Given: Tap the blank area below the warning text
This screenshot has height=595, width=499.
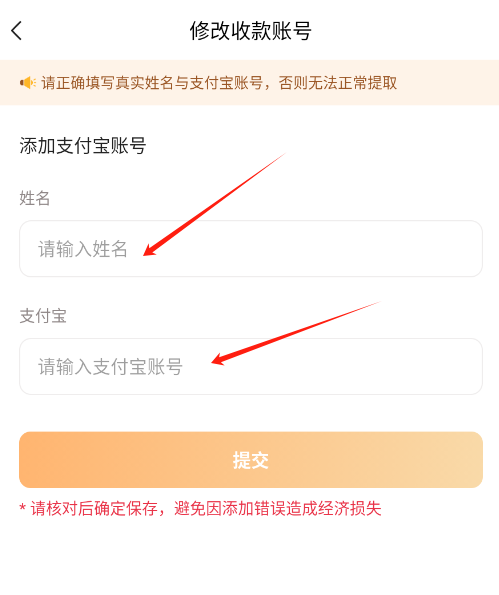Looking at the screenshot, I should 249,556.
